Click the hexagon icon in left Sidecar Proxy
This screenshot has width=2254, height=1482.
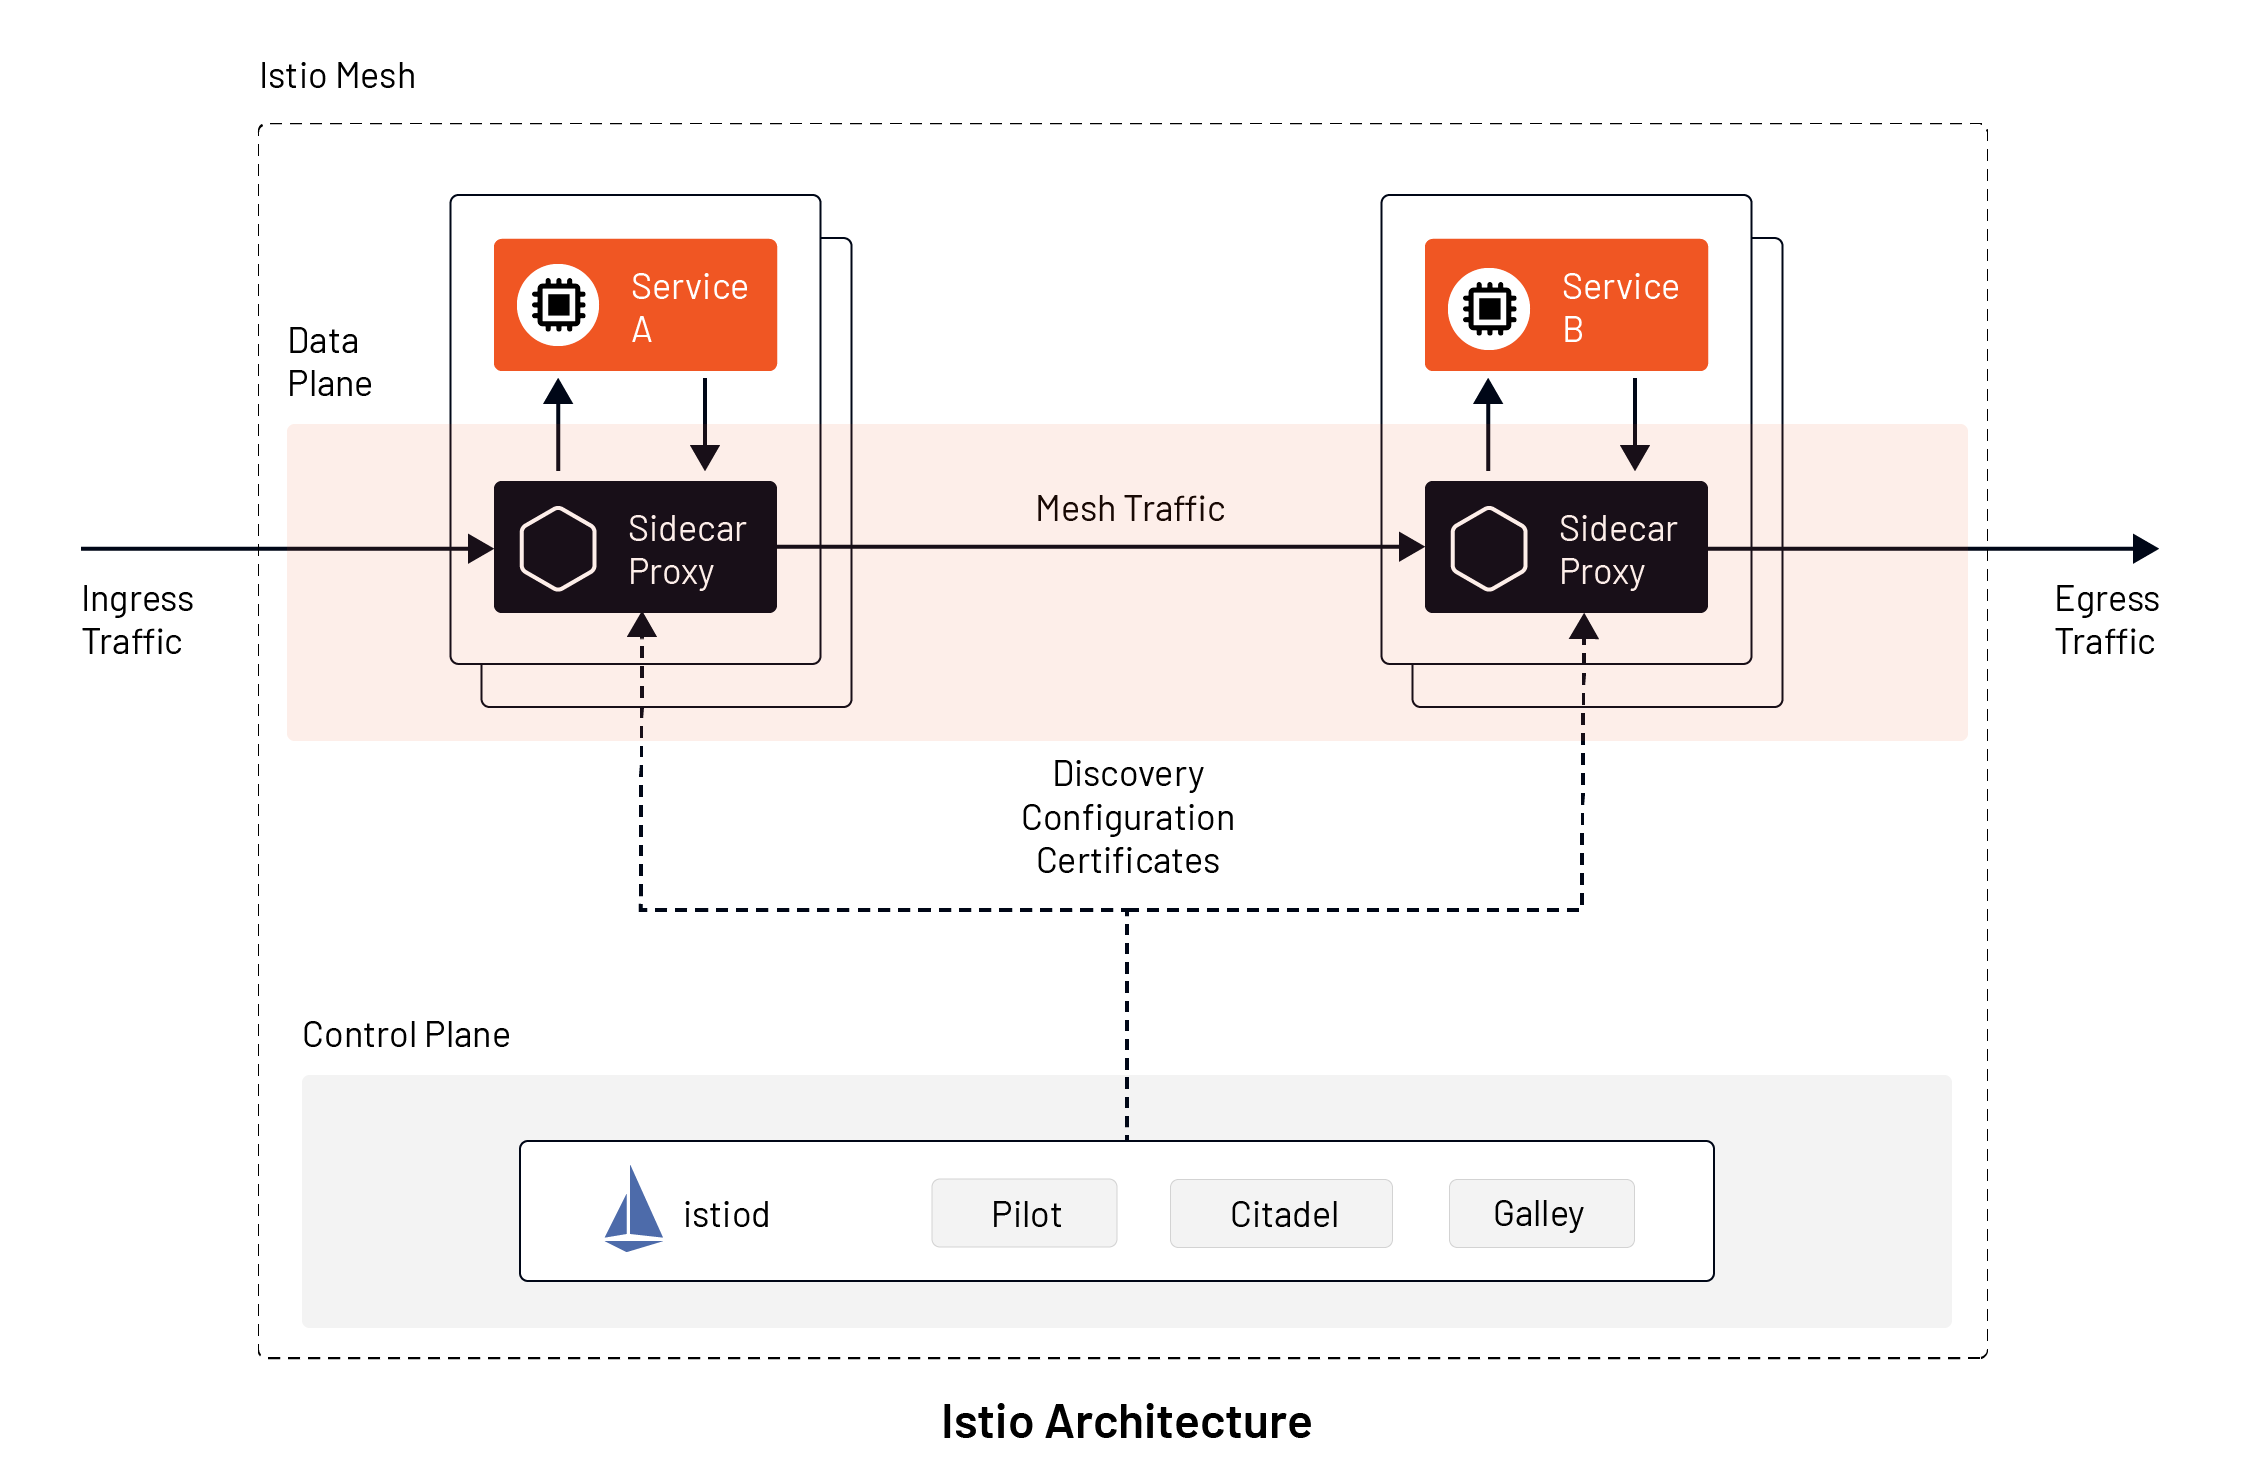click(558, 548)
